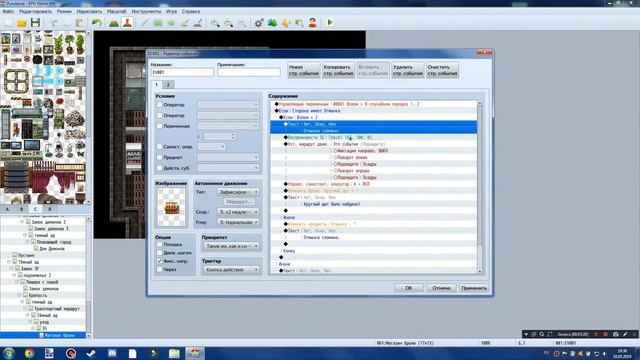Collapse the Крепость map tree node

coord(20,295)
